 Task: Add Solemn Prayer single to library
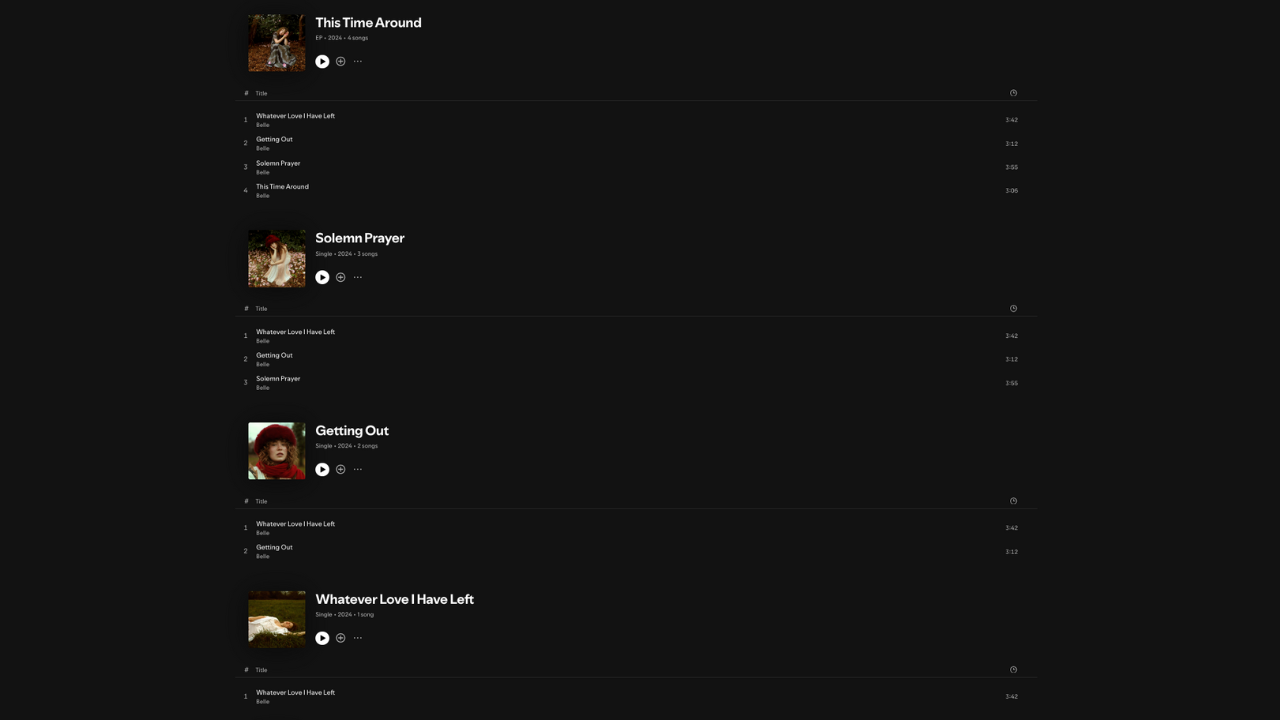(341, 278)
